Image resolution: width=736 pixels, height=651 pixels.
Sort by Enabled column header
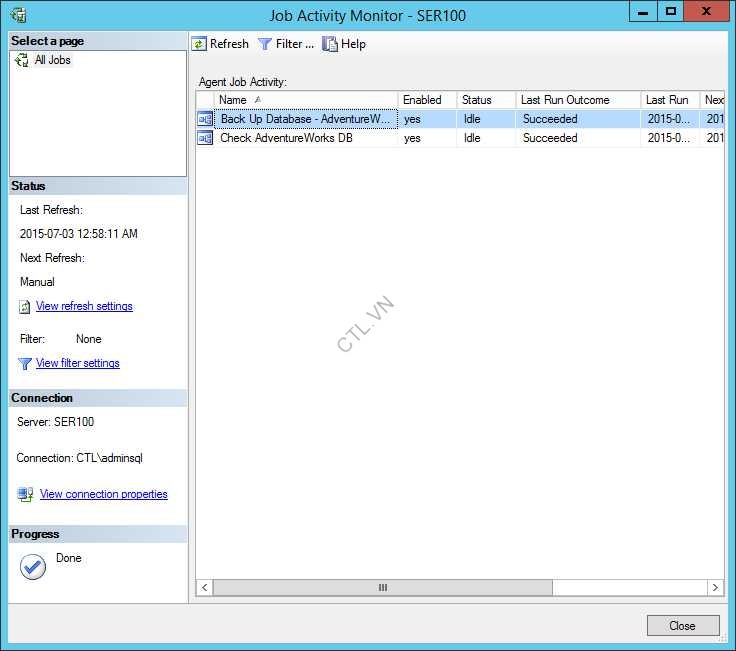point(425,100)
